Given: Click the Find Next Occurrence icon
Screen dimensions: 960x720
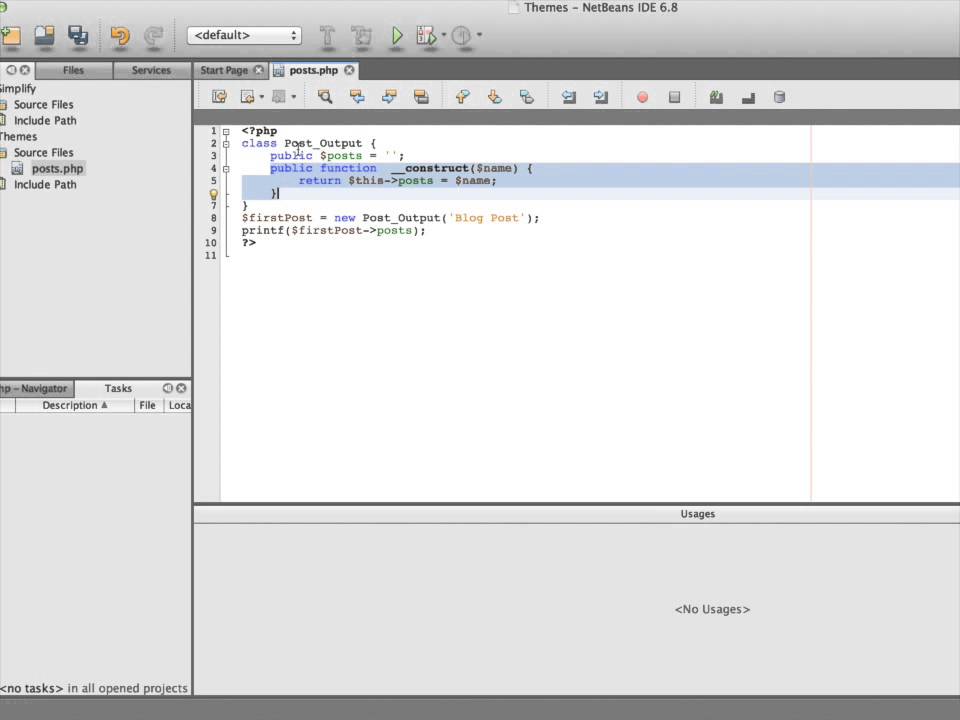Looking at the screenshot, I should [x=389, y=97].
